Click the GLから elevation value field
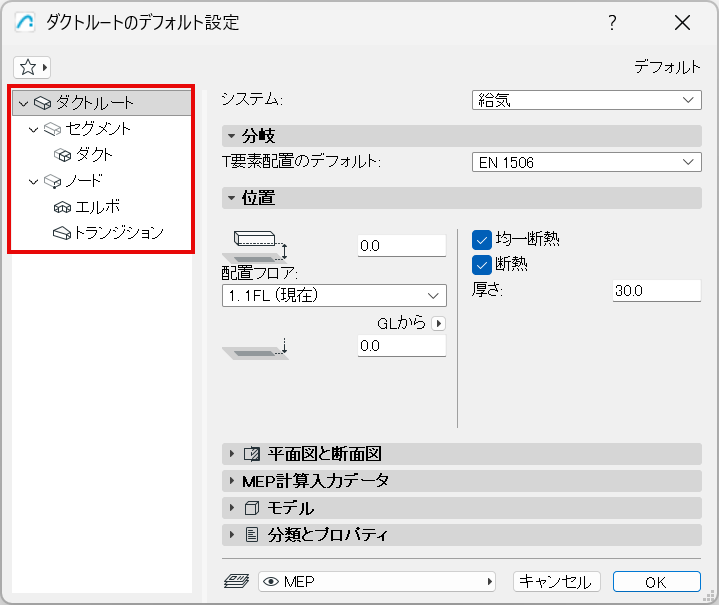Viewport: 719px width, 605px height. pyautogui.click(x=402, y=346)
